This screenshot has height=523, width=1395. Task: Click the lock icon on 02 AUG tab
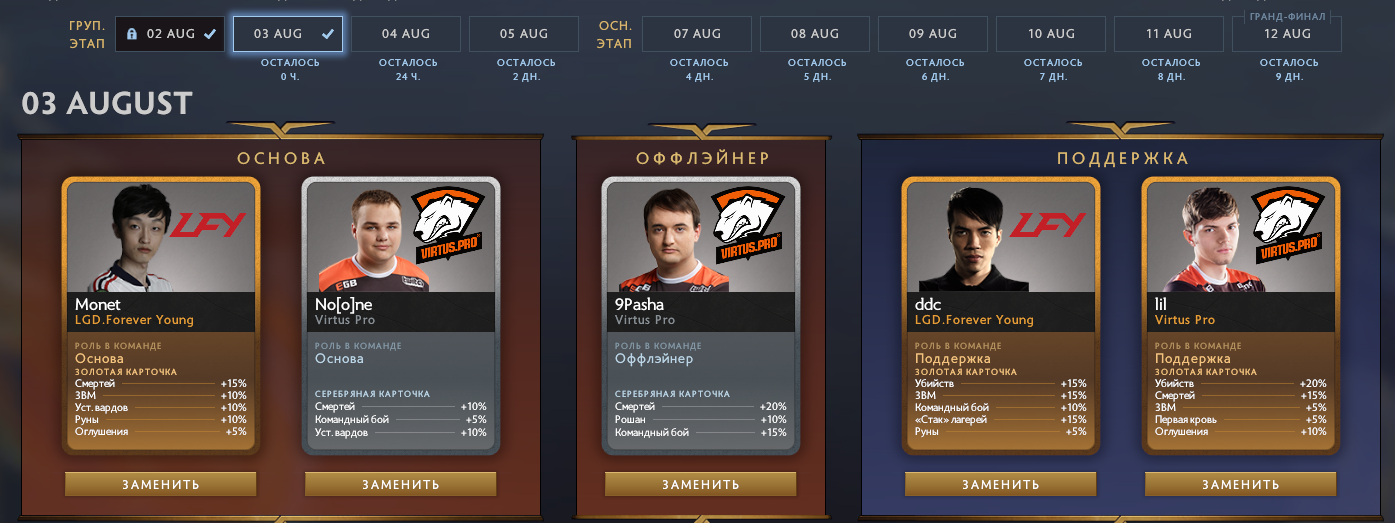tap(131, 34)
